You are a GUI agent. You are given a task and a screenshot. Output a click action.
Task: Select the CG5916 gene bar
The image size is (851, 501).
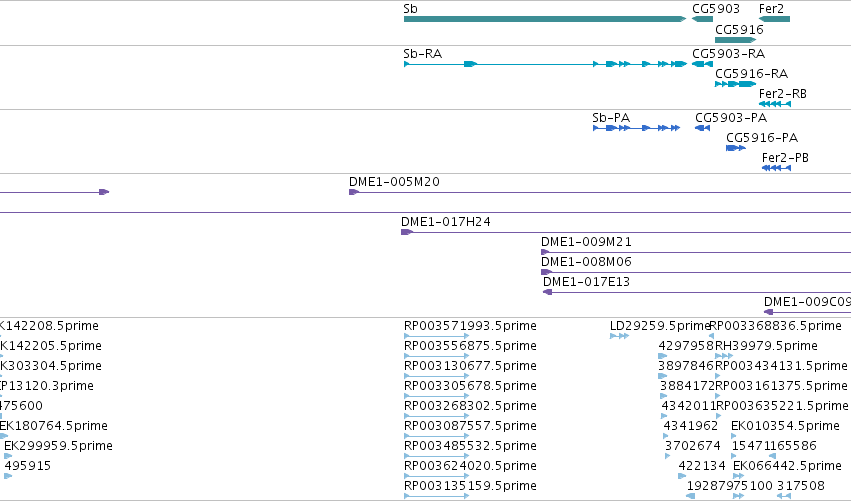click(736, 40)
